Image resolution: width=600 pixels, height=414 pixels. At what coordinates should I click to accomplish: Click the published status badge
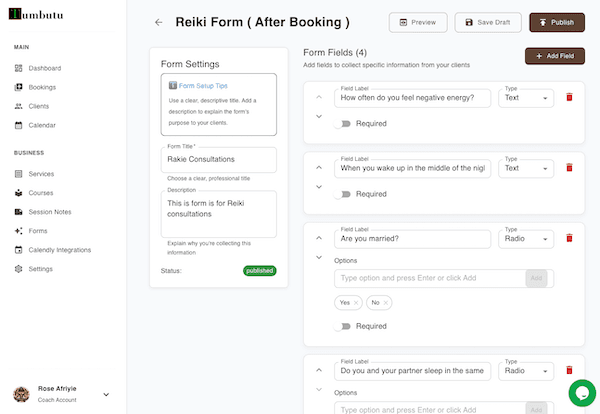[259, 271]
